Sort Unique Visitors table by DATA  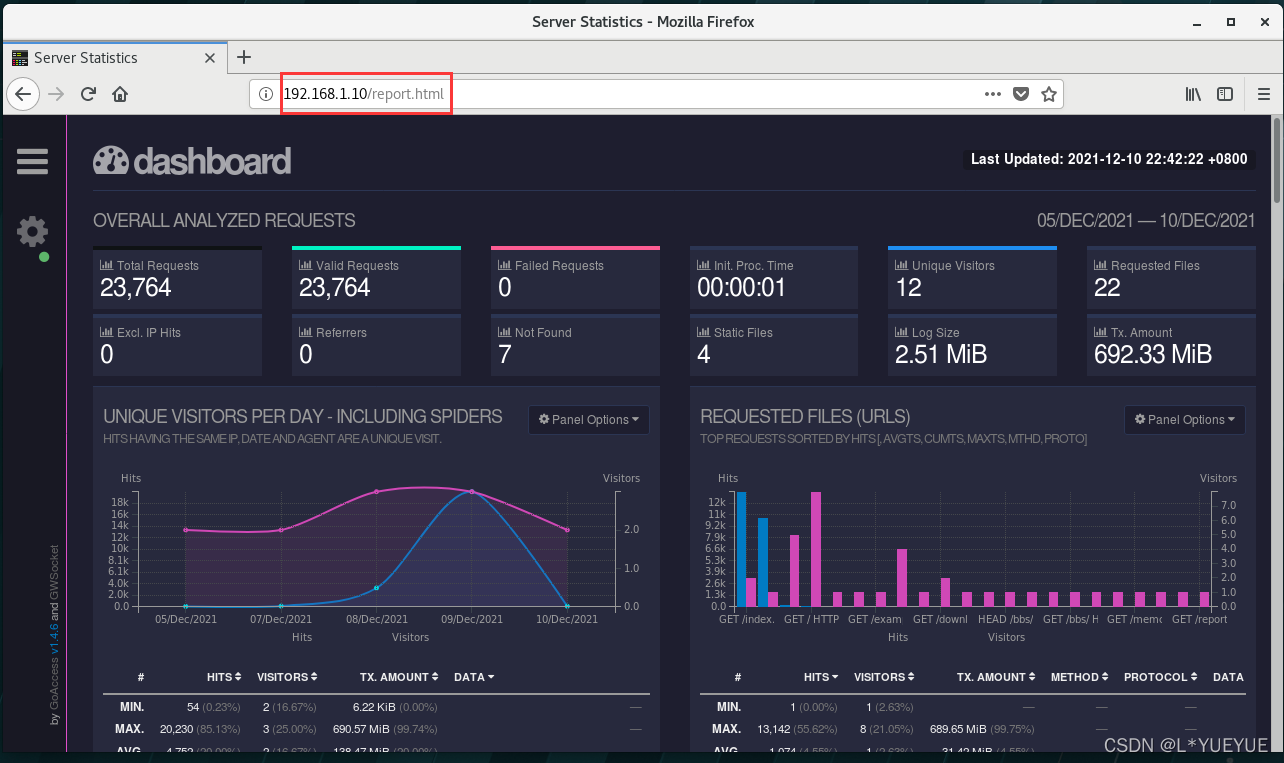474,677
